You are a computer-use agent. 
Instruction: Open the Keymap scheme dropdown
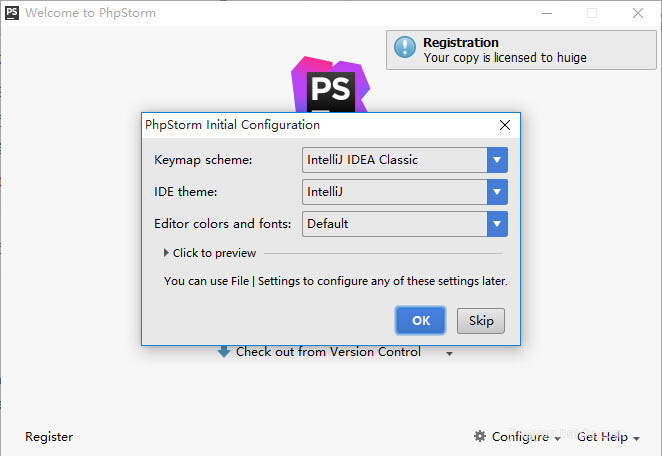497,160
